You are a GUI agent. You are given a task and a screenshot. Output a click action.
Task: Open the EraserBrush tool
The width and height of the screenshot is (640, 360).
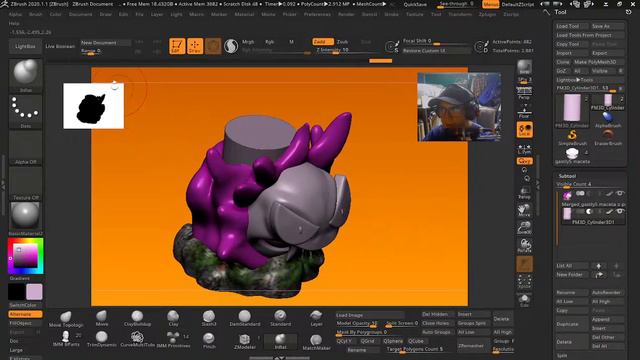tap(608, 138)
